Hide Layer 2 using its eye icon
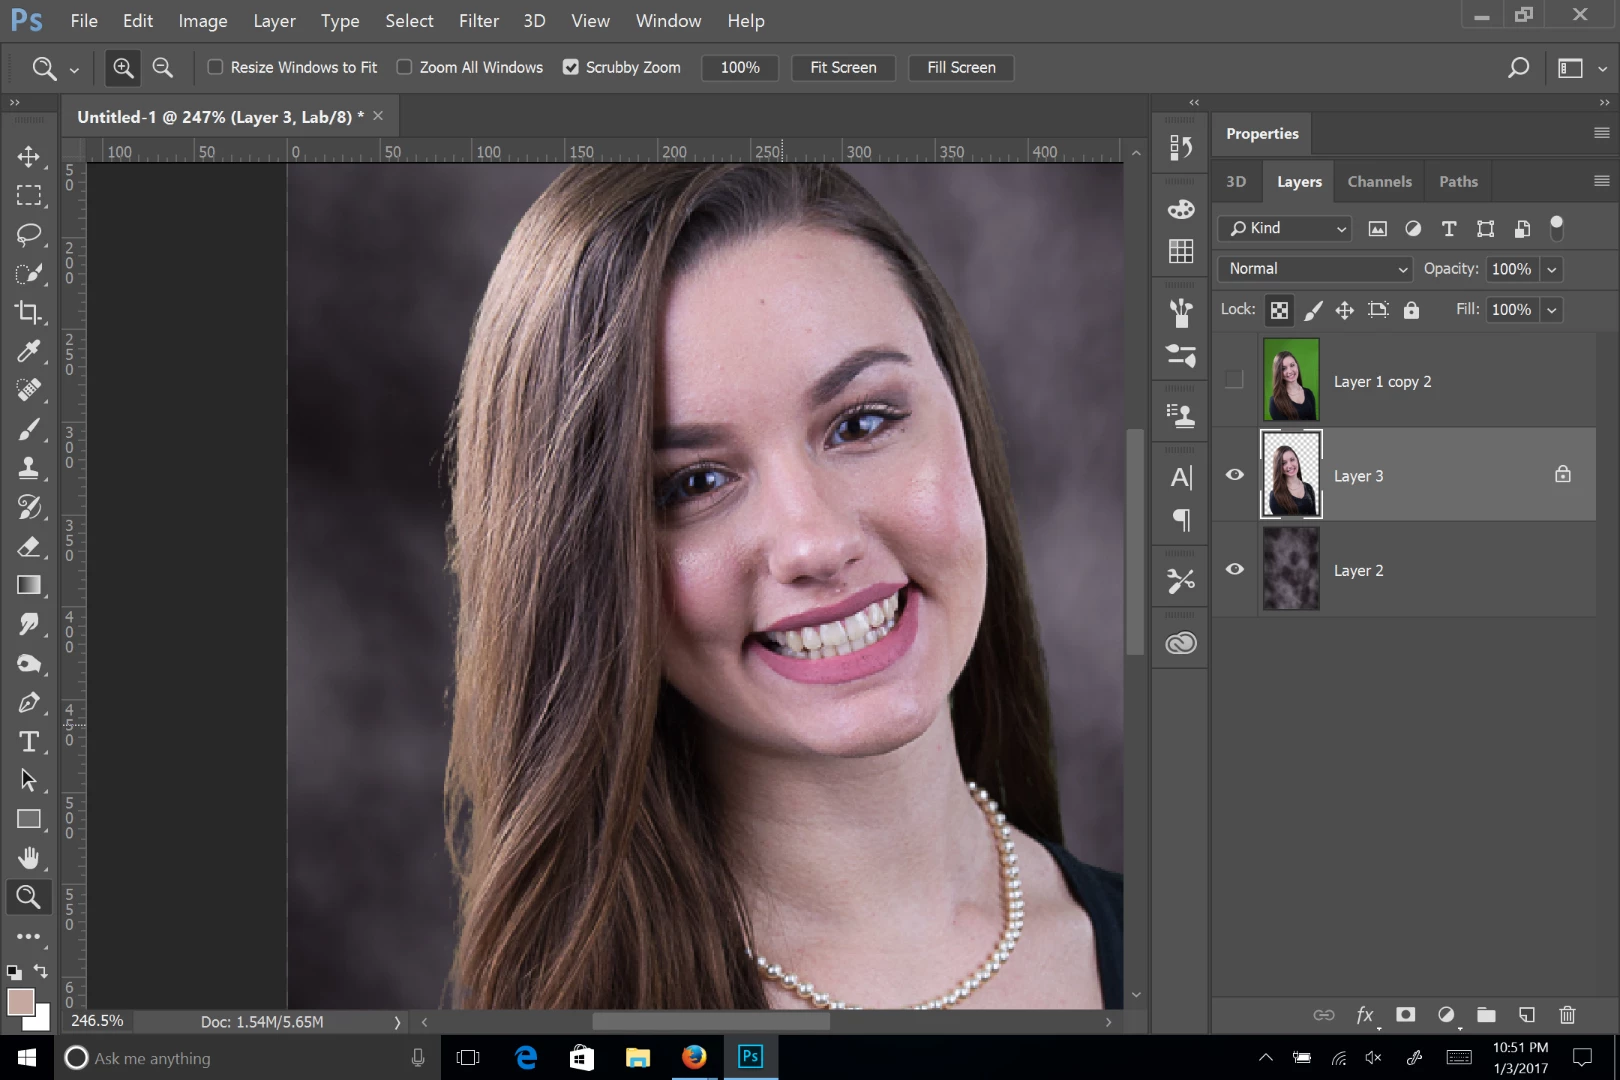This screenshot has width=1620, height=1080. coord(1235,569)
